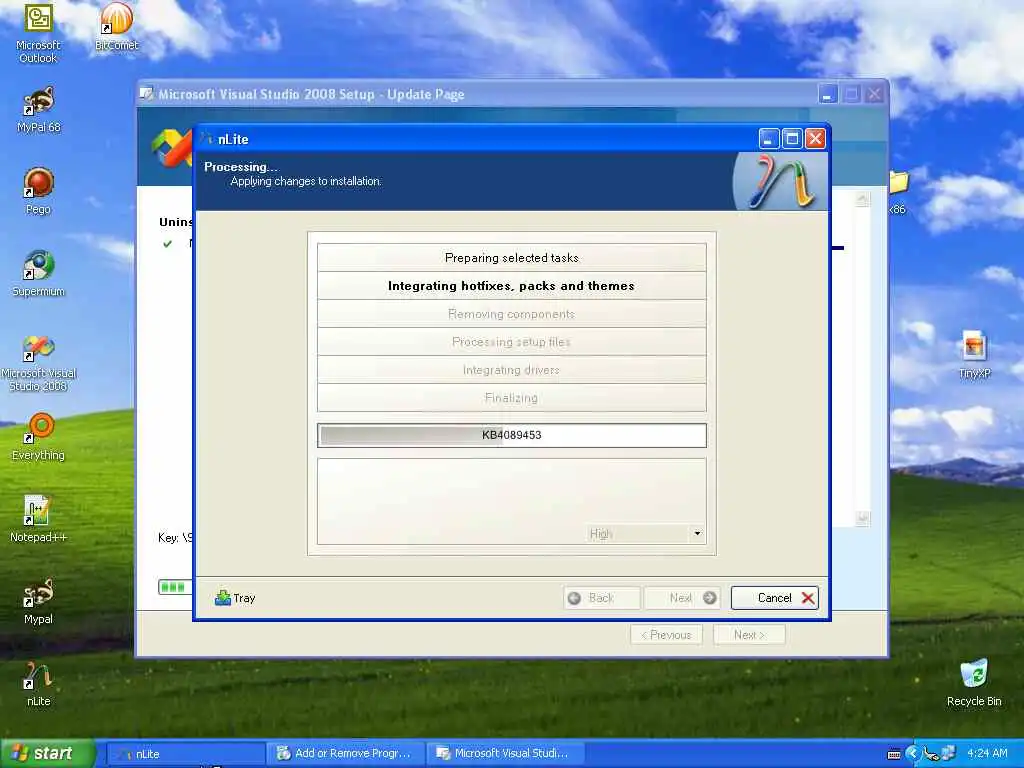Cancel the nLite processing
Screen dimensions: 1024x768
[x=775, y=598]
